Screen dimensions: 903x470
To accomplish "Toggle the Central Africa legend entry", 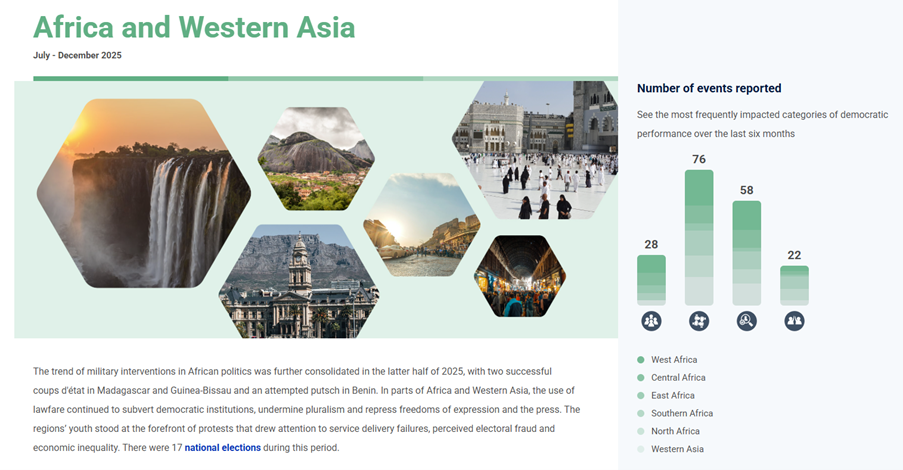I will 677,378.
